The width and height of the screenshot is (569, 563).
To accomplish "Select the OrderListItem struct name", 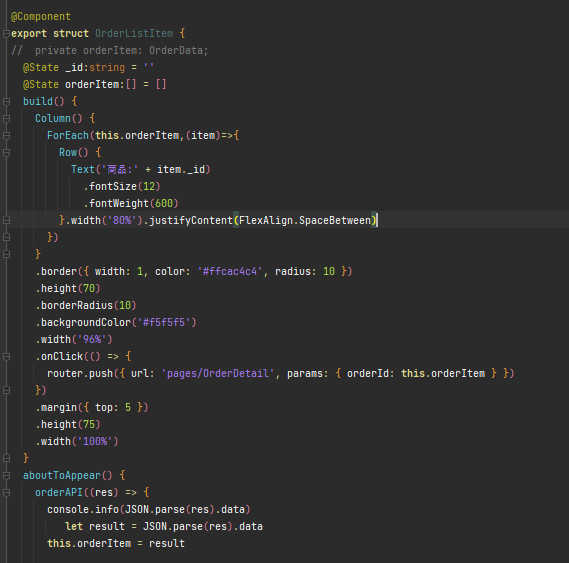I will 134,33.
